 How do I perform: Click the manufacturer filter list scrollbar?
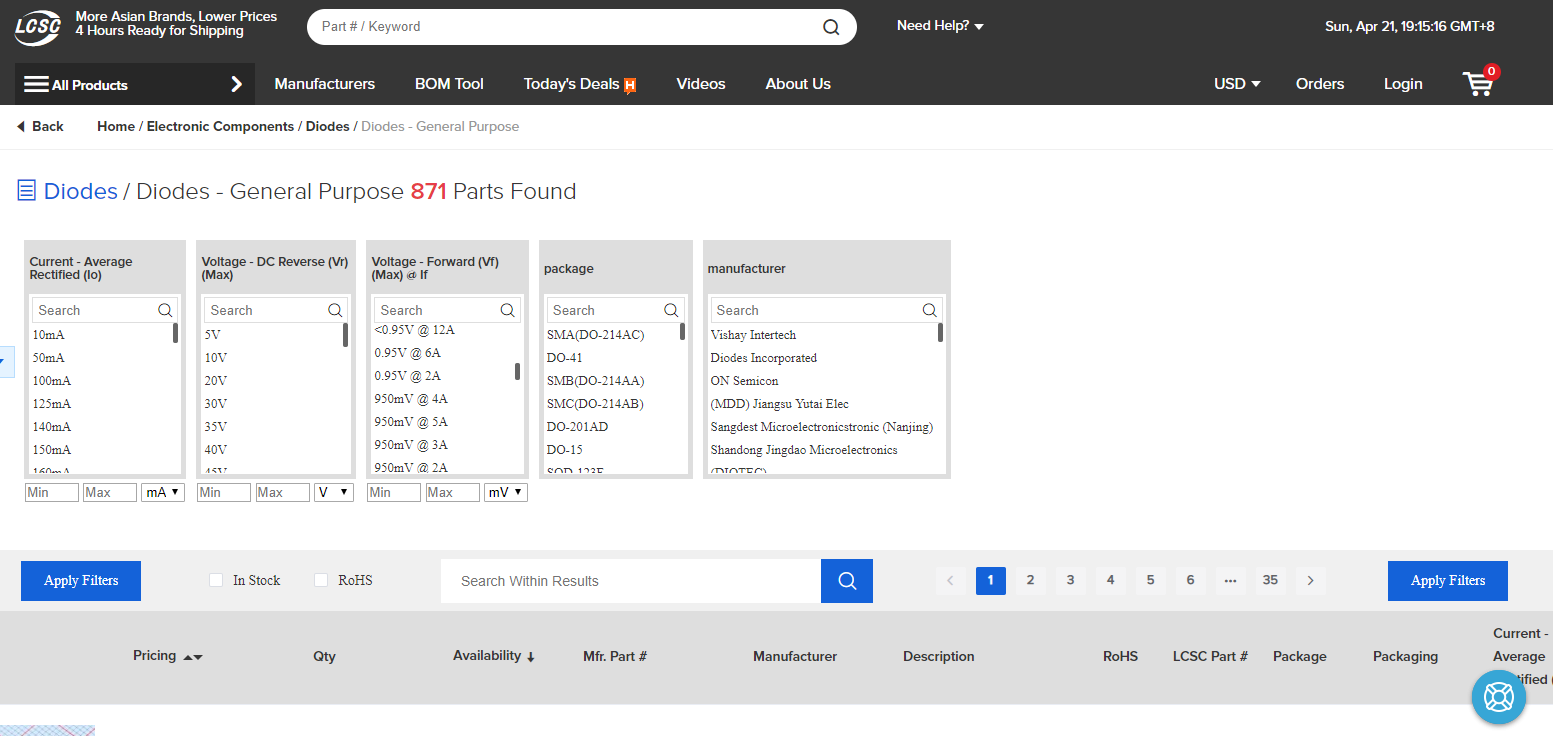(x=940, y=332)
